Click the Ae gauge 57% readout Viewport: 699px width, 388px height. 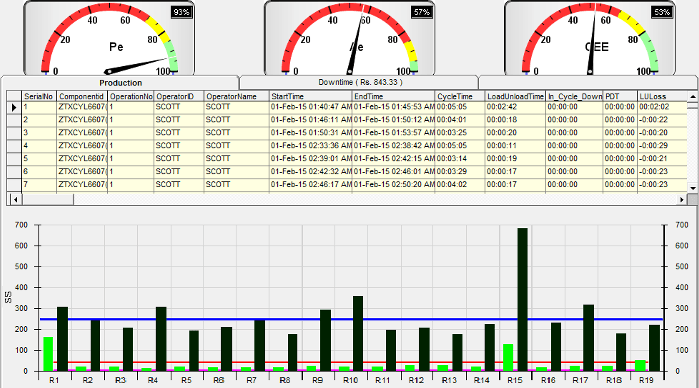coord(422,12)
